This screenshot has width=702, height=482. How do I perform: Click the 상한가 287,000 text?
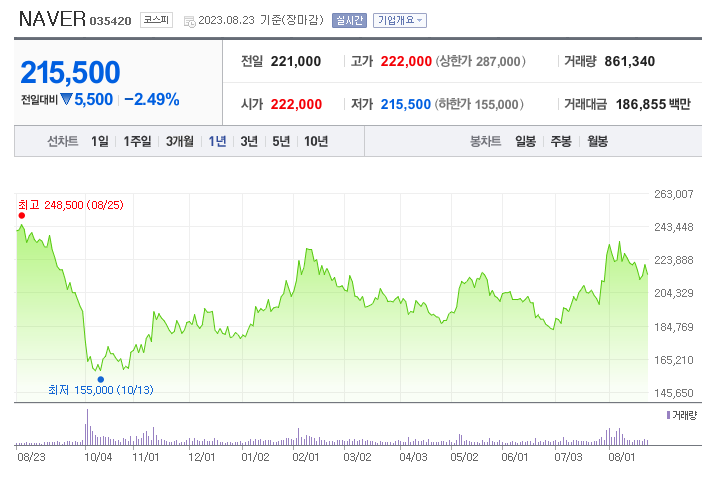click(x=480, y=61)
